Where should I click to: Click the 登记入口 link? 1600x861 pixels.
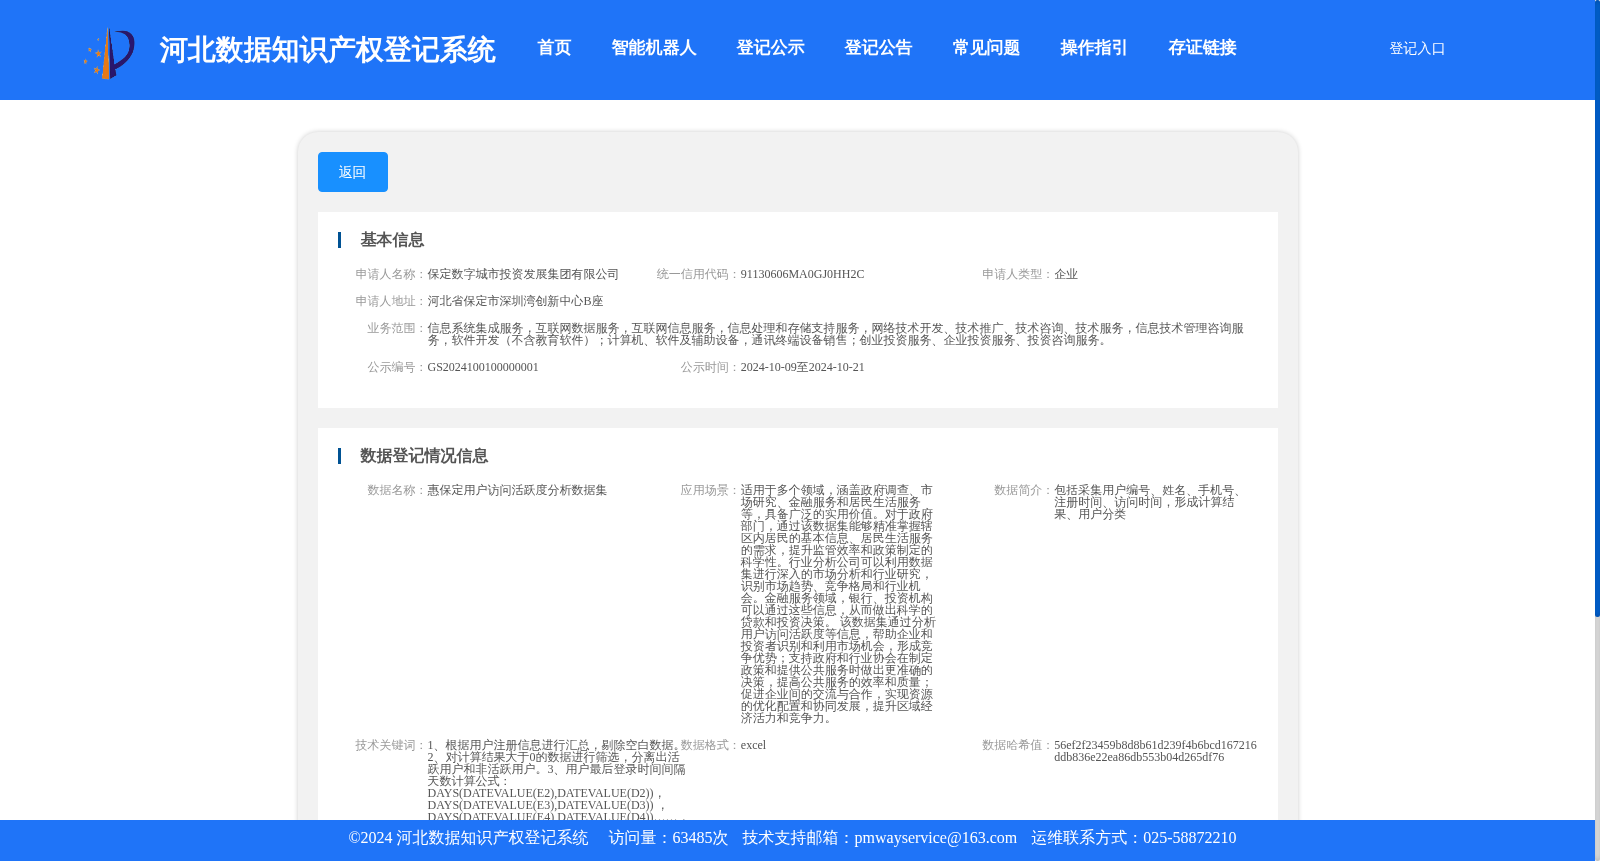[1417, 48]
